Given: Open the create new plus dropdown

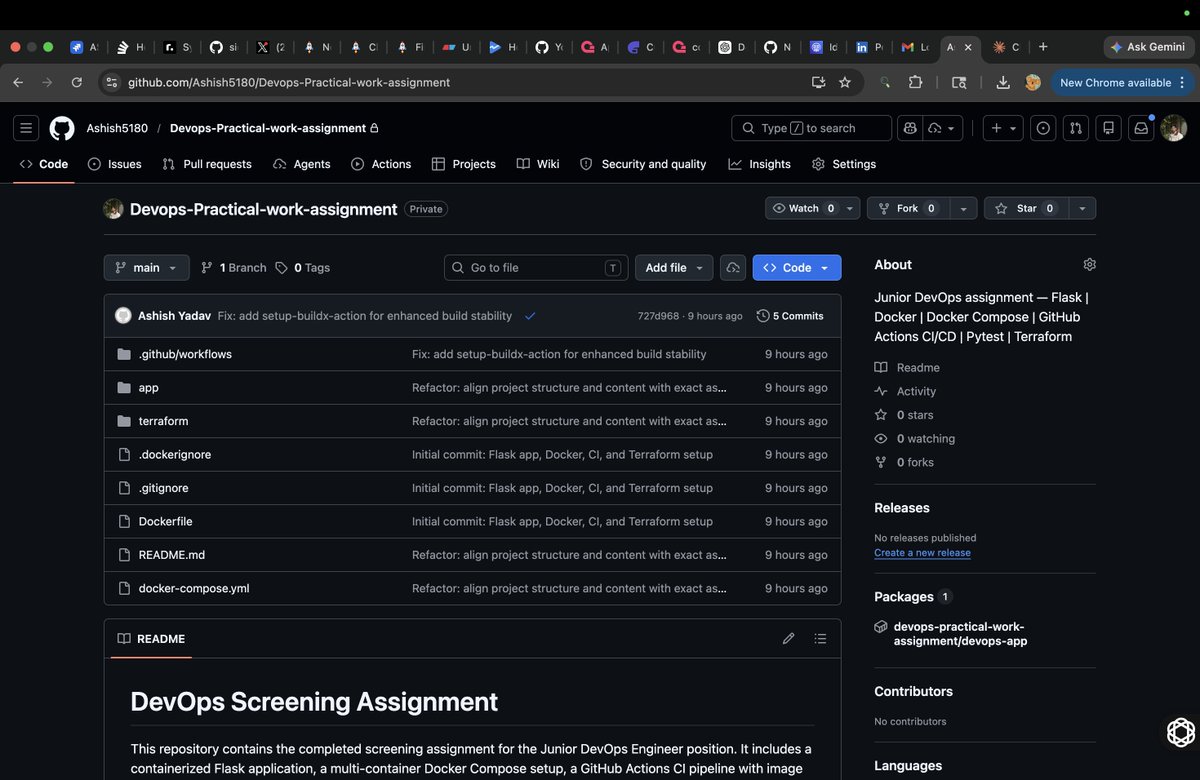Looking at the screenshot, I should (x=1002, y=128).
